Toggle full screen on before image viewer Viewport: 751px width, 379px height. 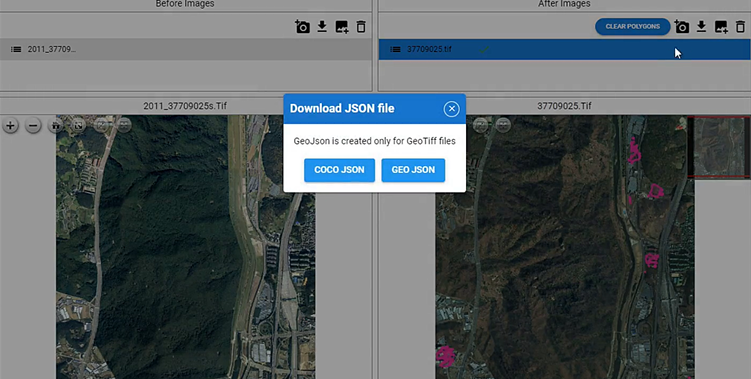(x=79, y=126)
